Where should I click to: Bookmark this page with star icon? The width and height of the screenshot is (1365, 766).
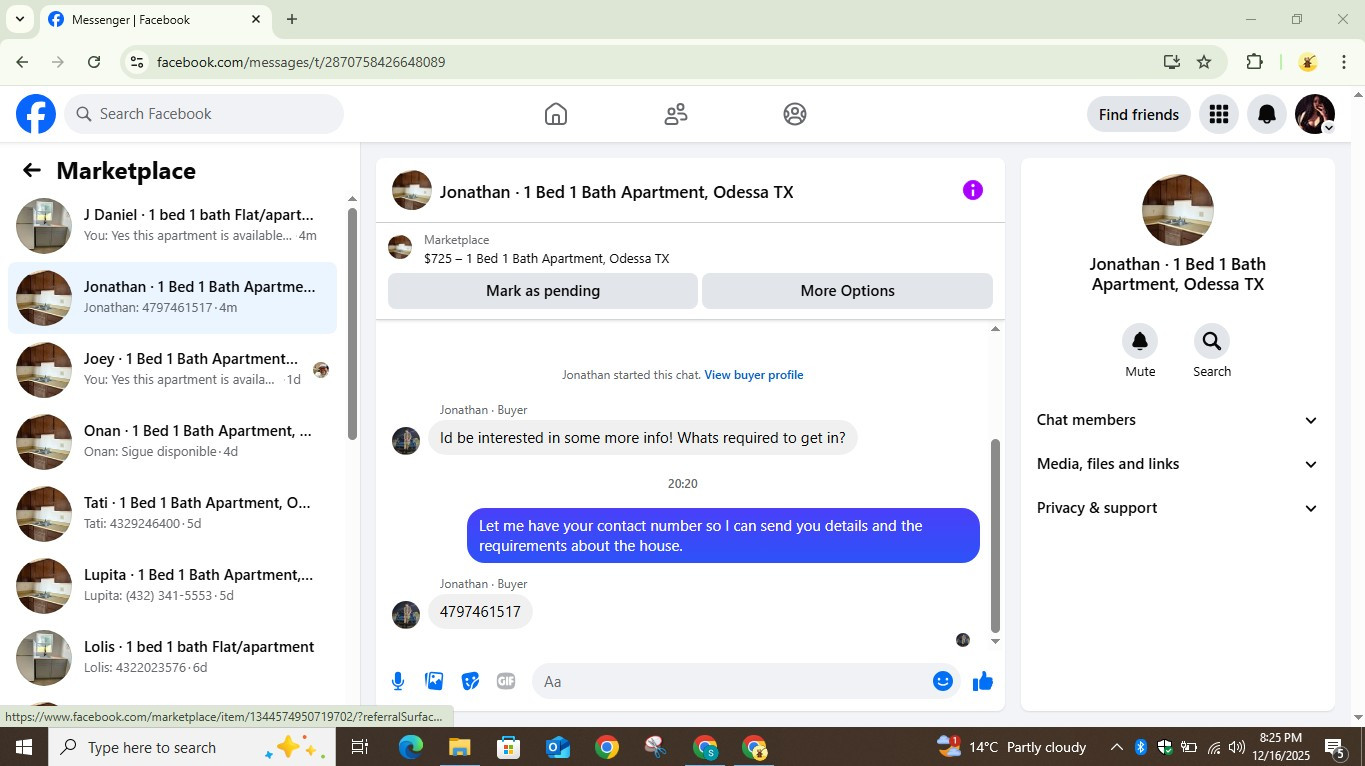click(x=1204, y=62)
